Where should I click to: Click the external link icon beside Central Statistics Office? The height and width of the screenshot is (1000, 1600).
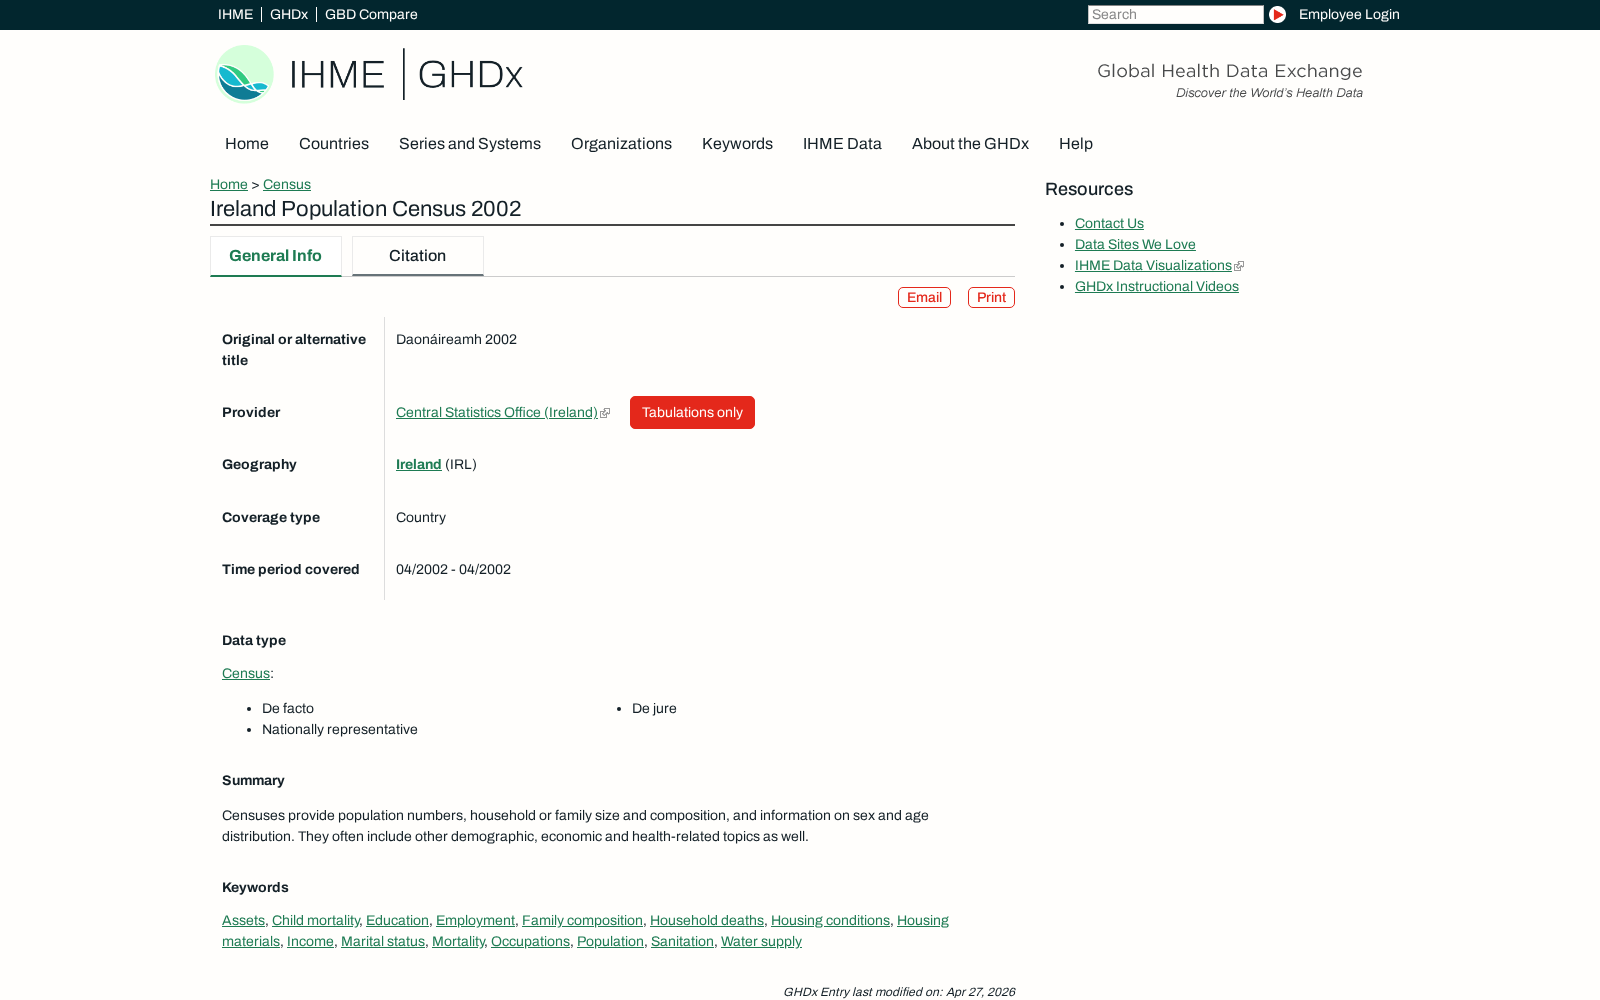coord(605,413)
